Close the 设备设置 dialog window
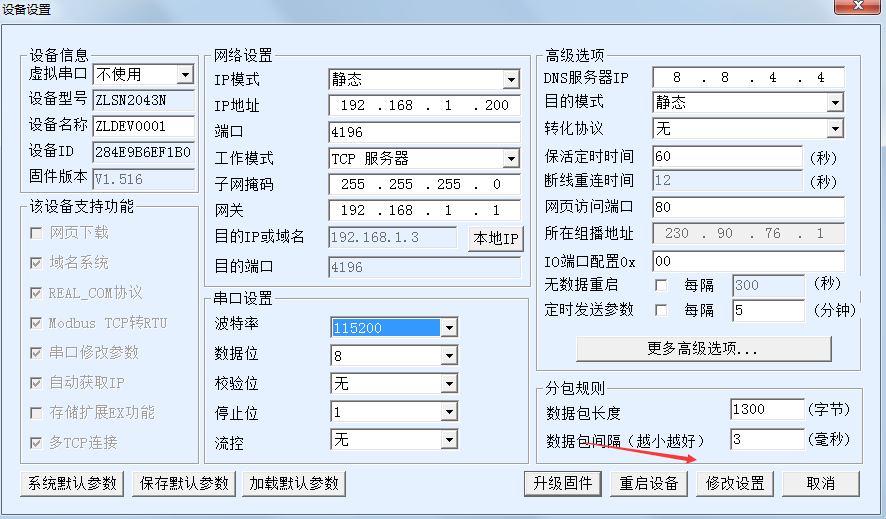Screen dimensions: 886x519 pyautogui.click(x=859, y=11)
